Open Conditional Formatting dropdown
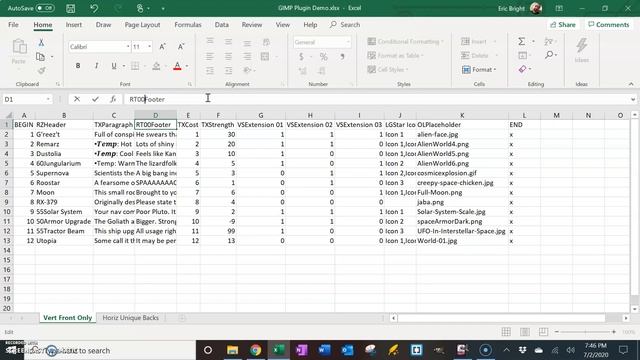Screen dimensions: 640x360 405,42
